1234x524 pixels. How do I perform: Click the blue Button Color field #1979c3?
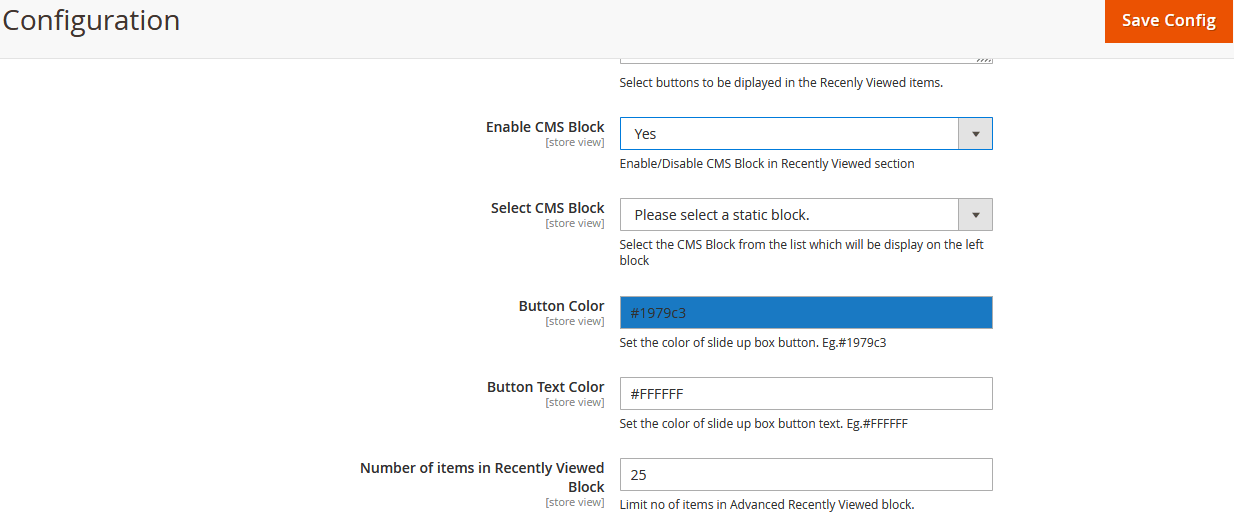click(805, 313)
